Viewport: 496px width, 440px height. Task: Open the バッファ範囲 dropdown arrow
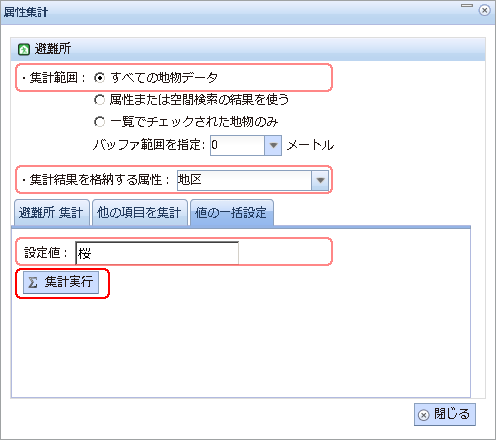[273, 145]
